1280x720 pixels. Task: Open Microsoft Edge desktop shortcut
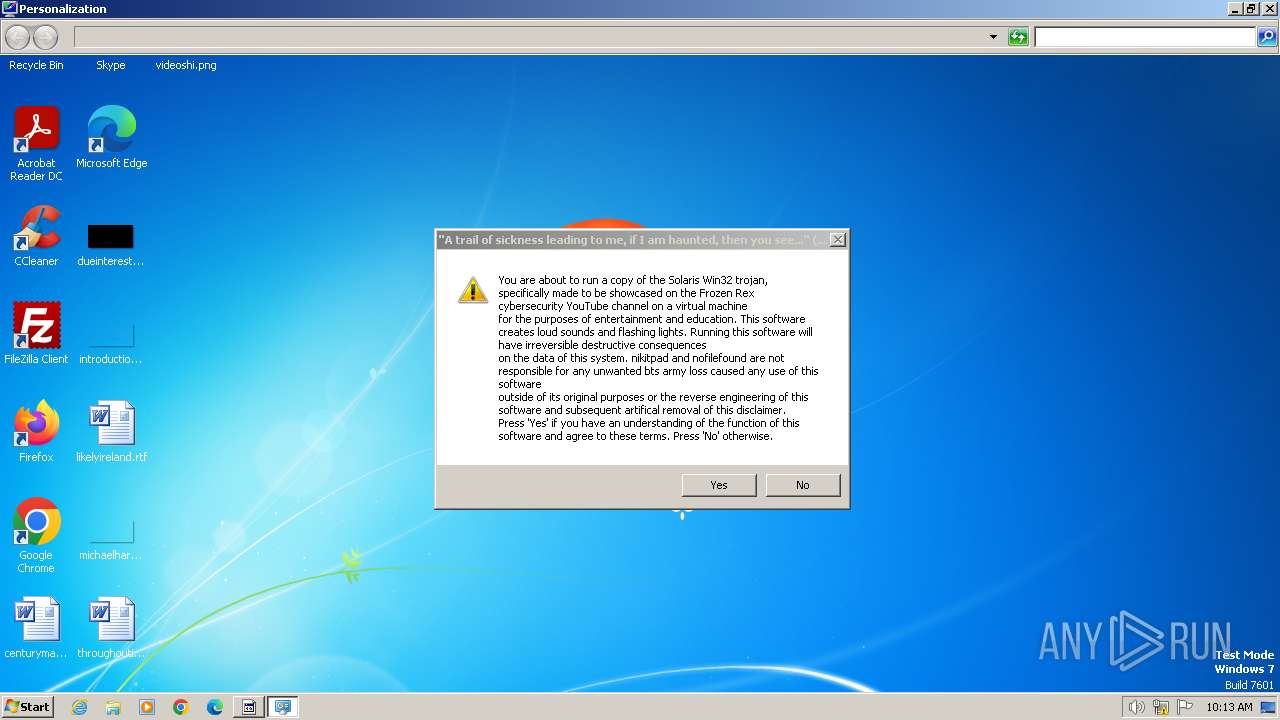point(111,137)
